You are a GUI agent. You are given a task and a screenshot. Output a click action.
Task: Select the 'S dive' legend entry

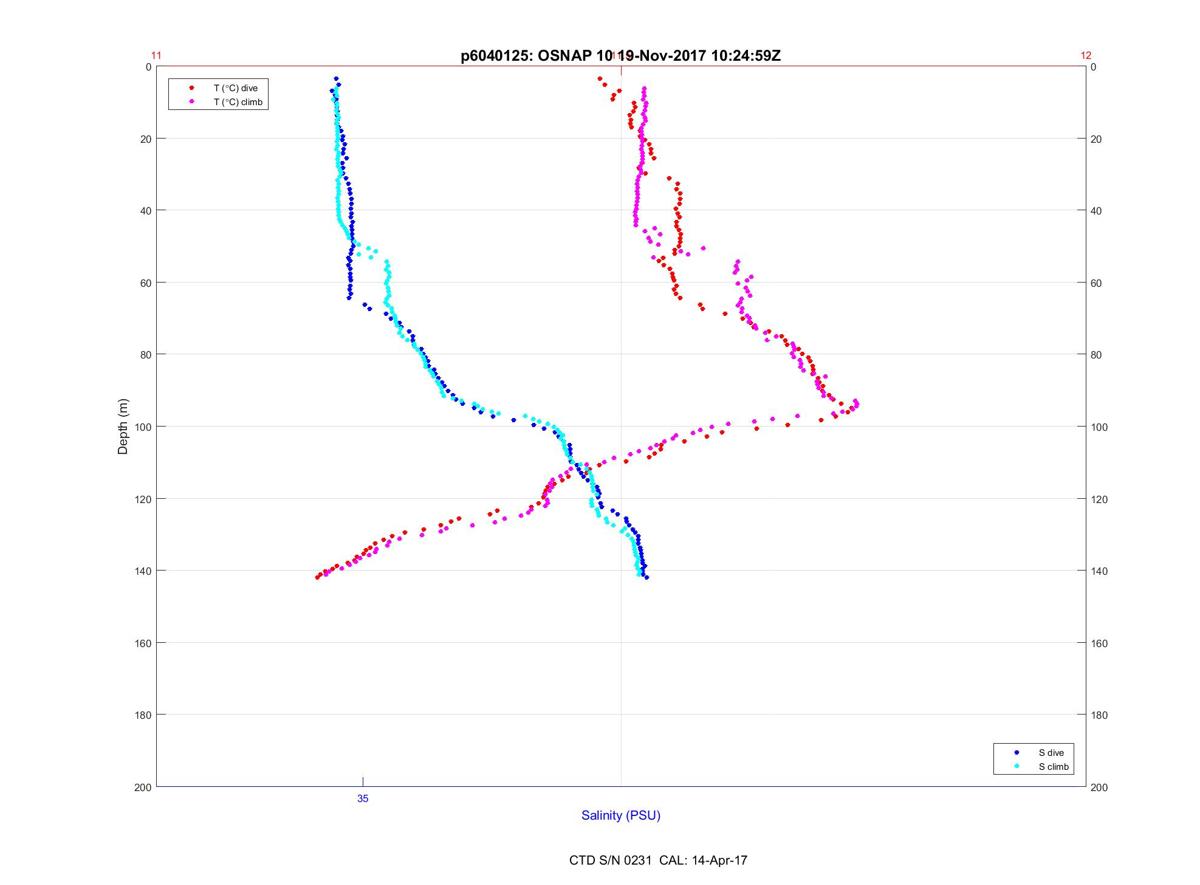[1052, 752]
